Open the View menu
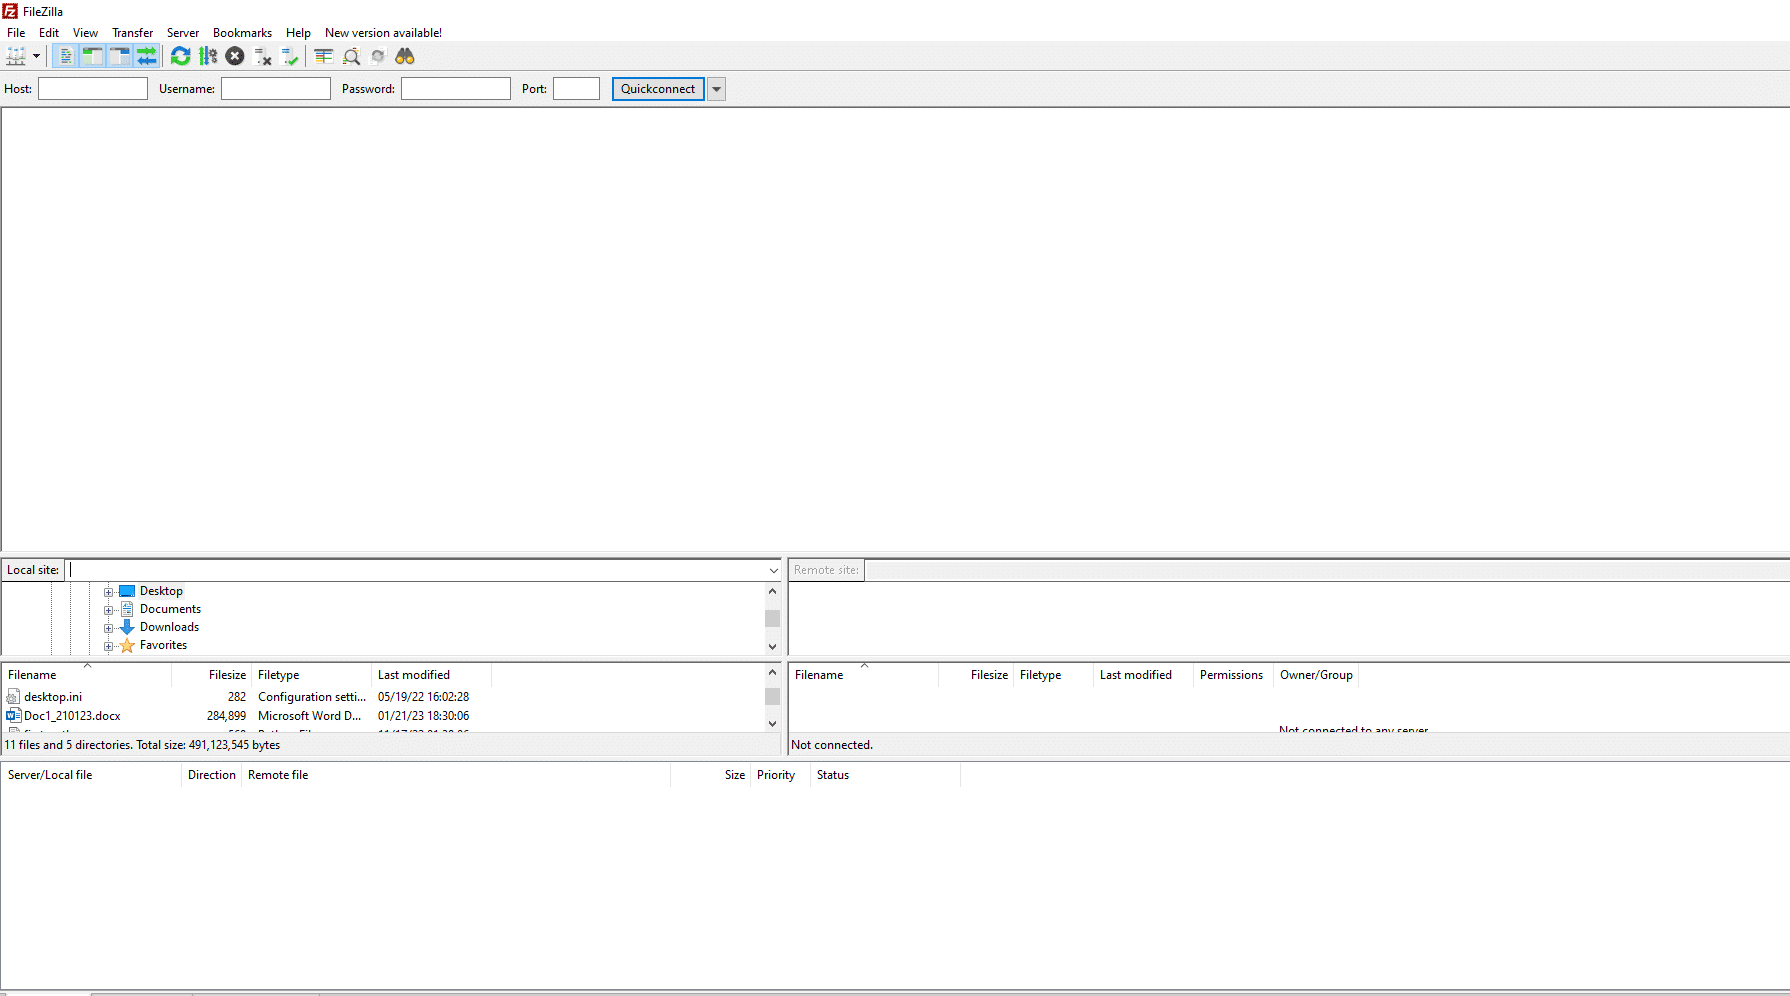 tap(85, 32)
